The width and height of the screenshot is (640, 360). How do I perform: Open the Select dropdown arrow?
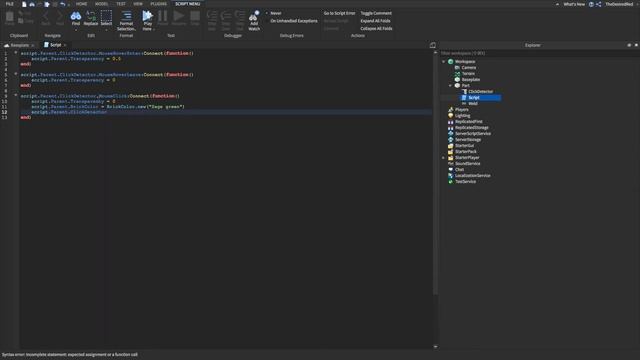pos(106,29)
